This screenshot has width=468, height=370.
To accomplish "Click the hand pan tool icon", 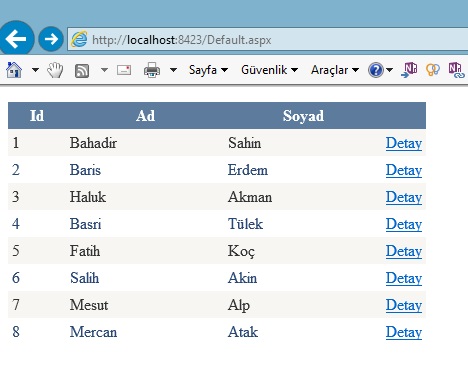I will point(55,70).
